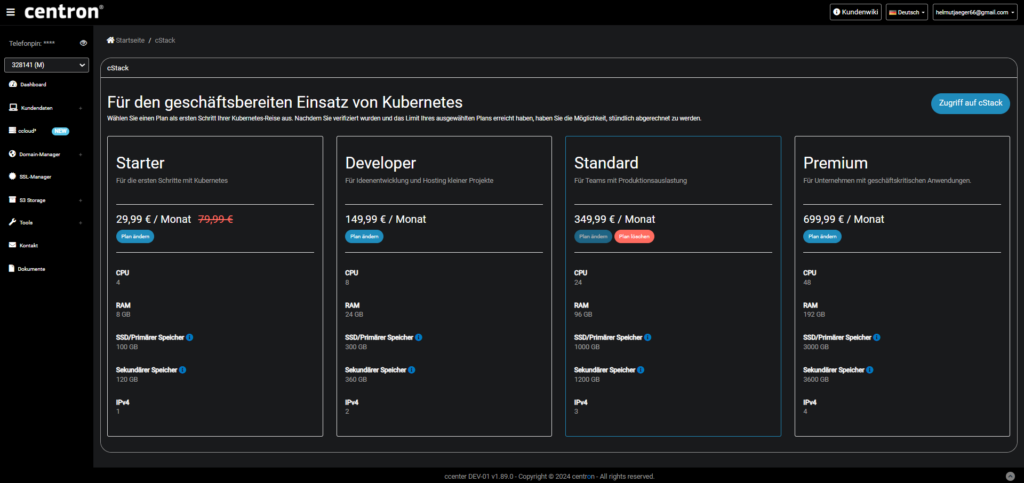The image size is (1024, 483).
Task: Click the scroll-to-top arrow in footer
Action: point(1011,476)
